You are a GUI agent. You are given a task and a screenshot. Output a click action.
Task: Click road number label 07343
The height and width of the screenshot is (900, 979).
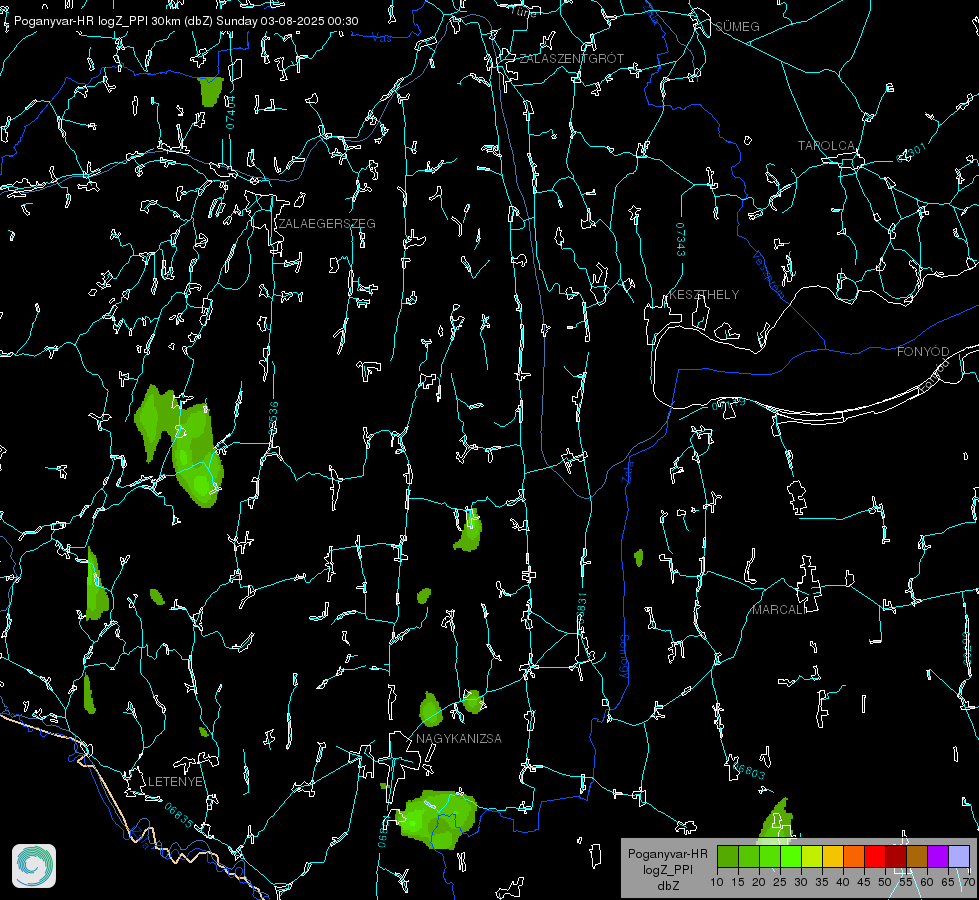pos(680,240)
